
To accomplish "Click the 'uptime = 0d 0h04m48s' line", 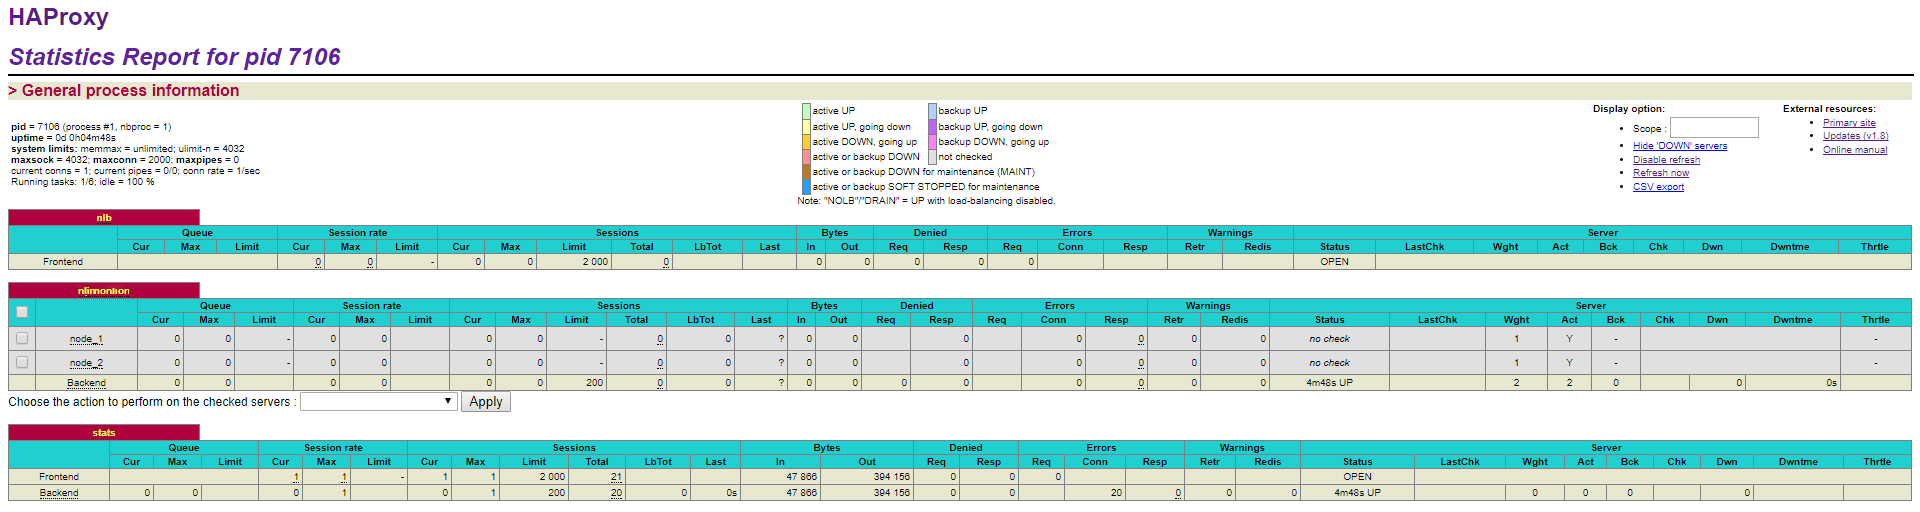I will [x=63, y=138].
